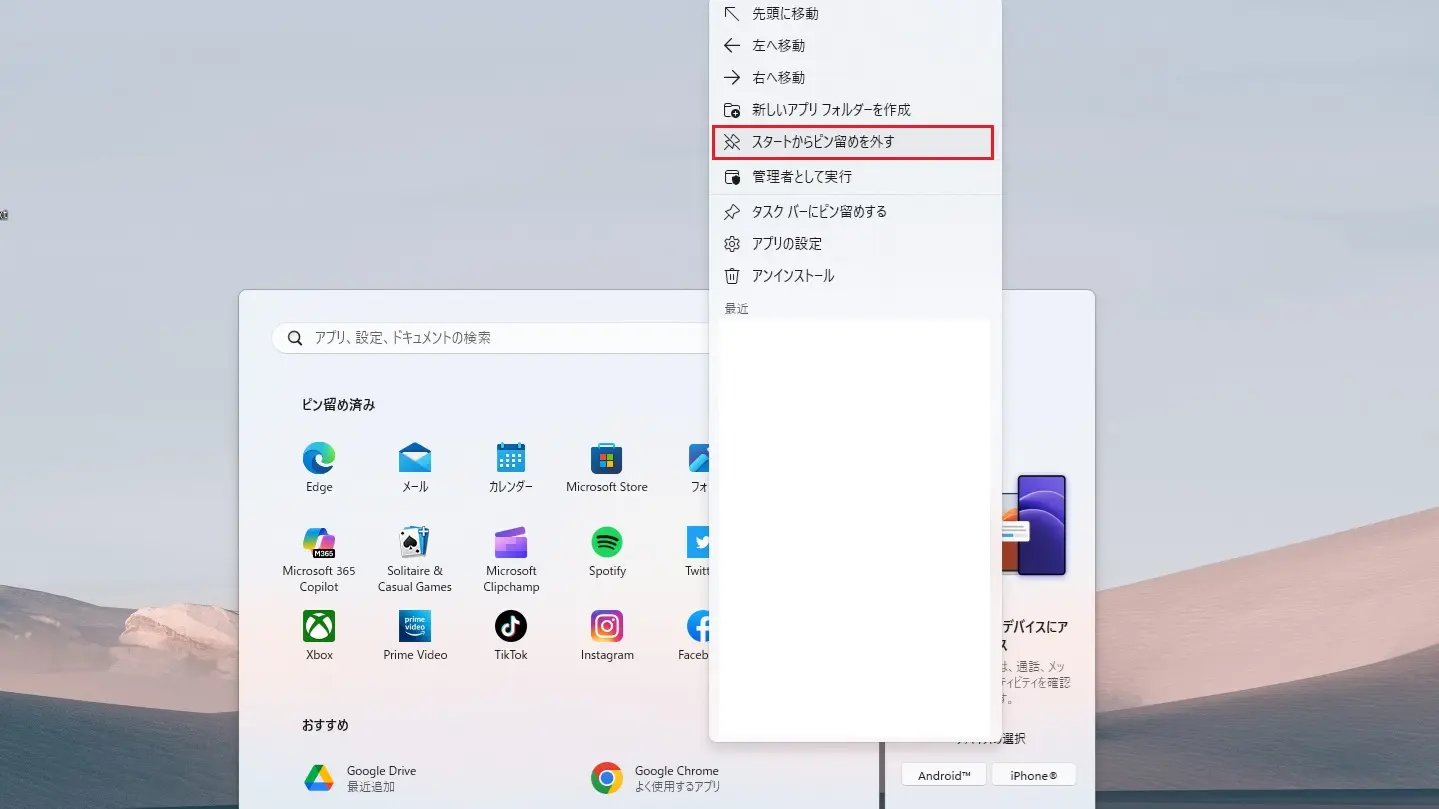The width and height of the screenshot is (1439, 809).
Task: Select 先頭に移動 from context menu
Action: point(855,14)
